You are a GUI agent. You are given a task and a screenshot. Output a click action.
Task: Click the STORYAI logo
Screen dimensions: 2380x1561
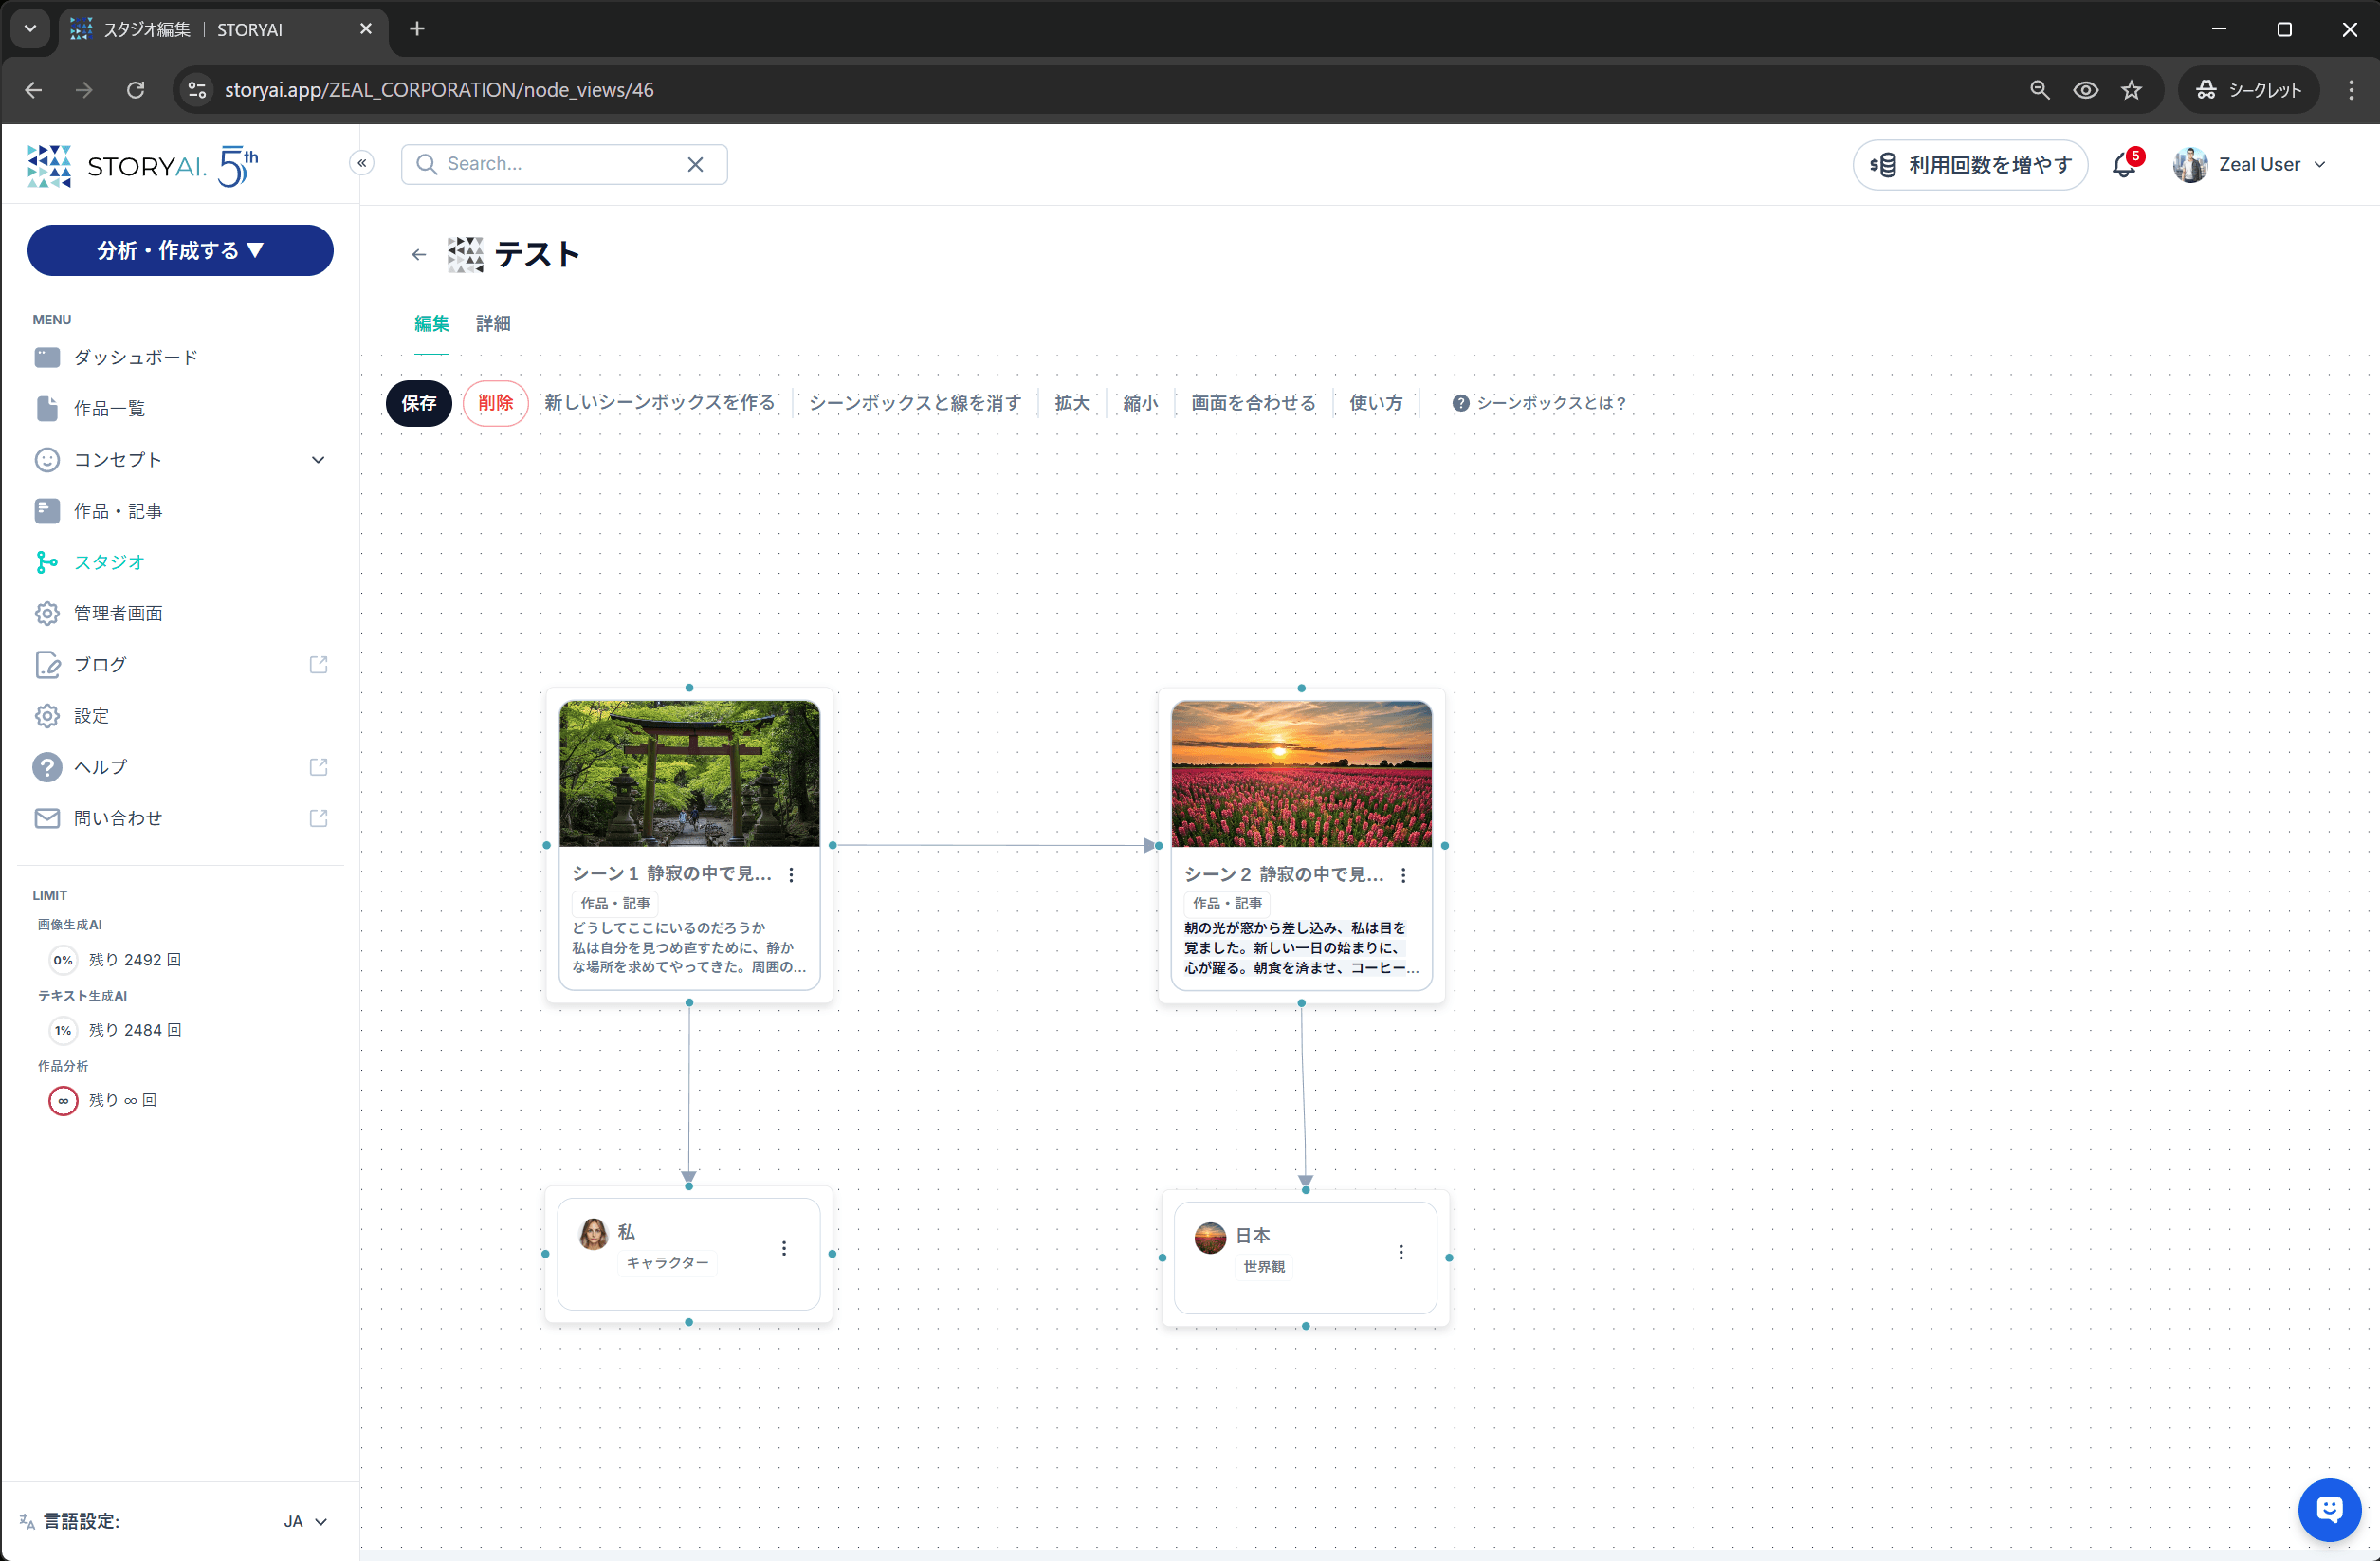[143, 165]
